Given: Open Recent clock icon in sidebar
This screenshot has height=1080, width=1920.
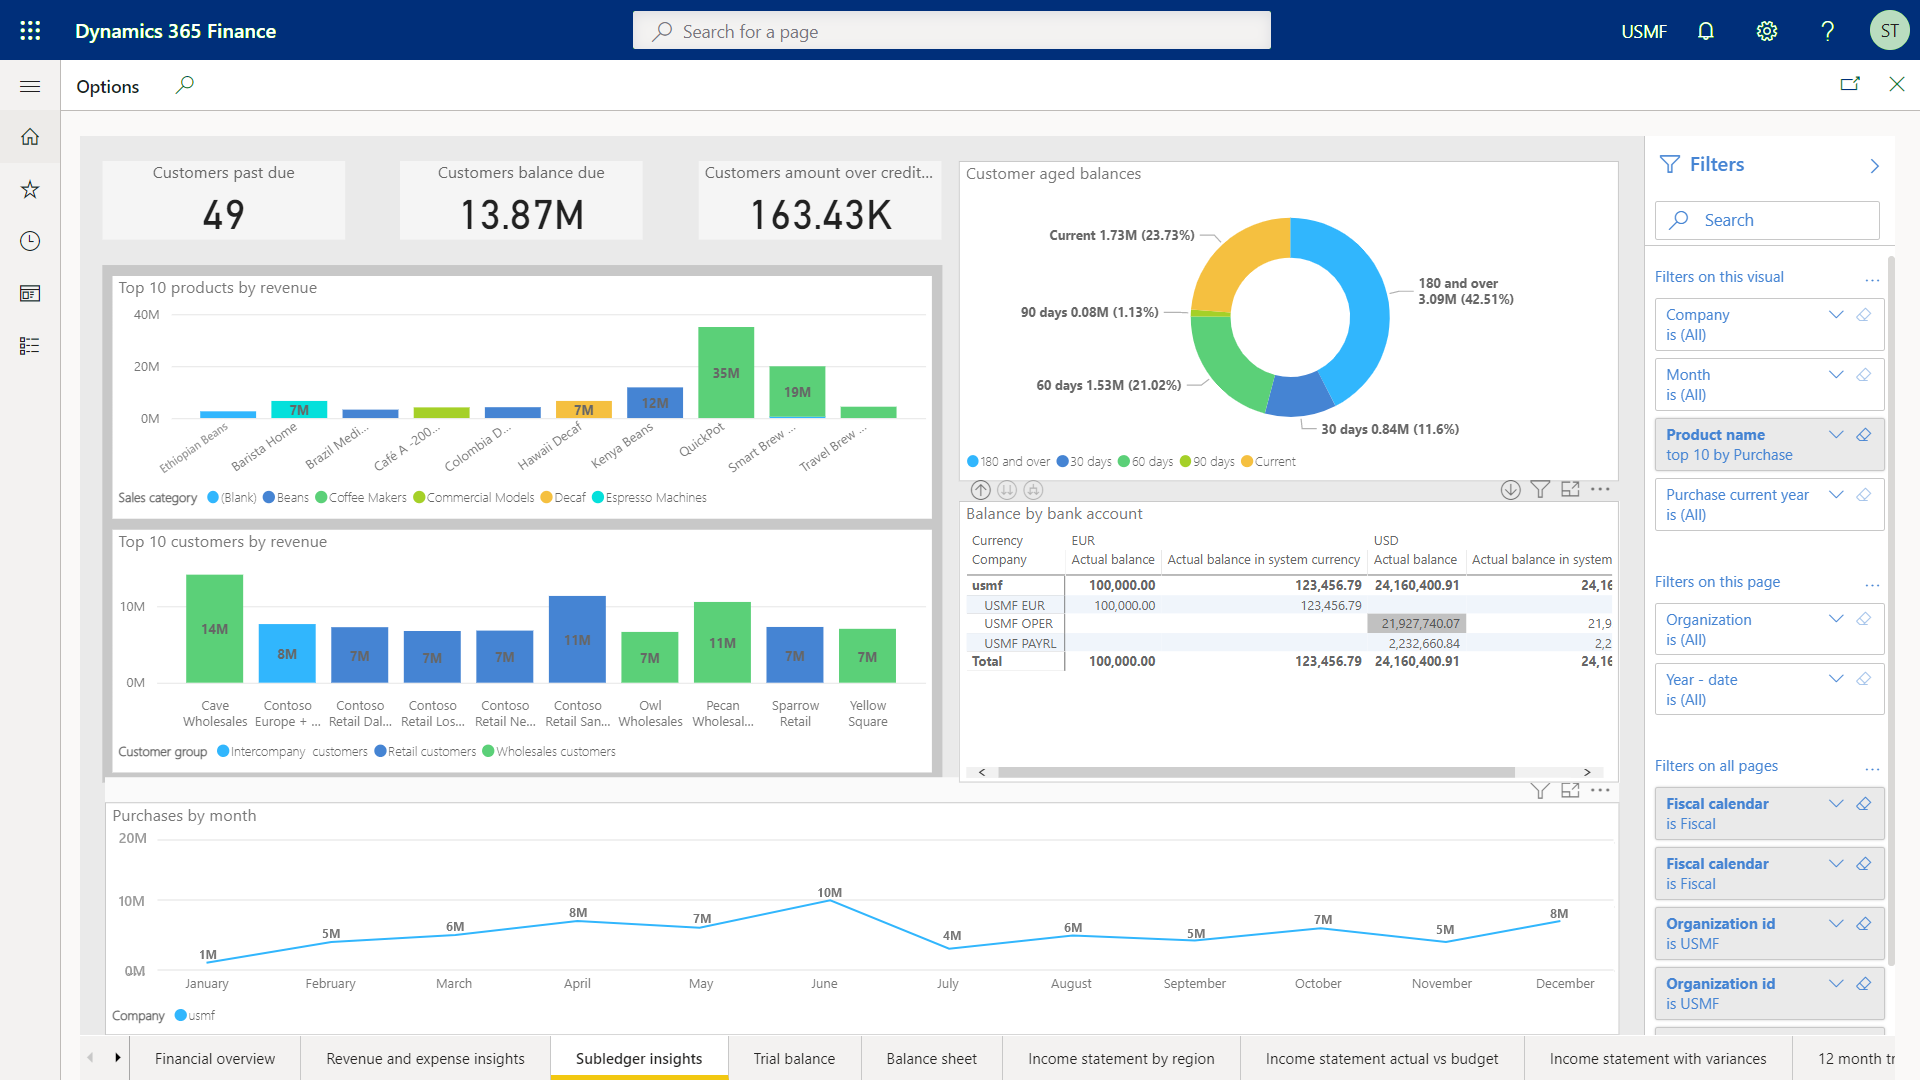Looking at the screenshot, I should pos(30,241).
